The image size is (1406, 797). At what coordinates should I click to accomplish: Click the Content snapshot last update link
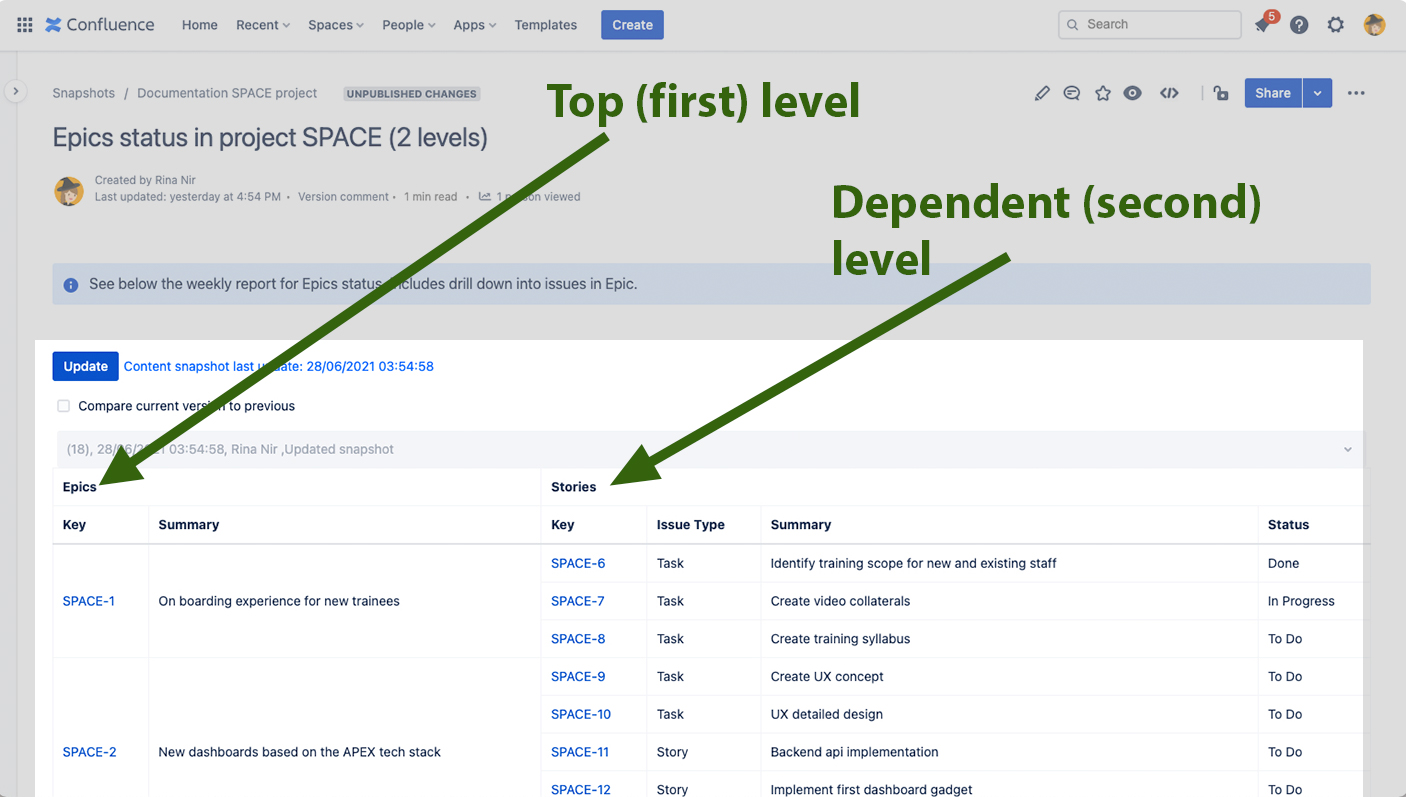[x=279, y=366]
